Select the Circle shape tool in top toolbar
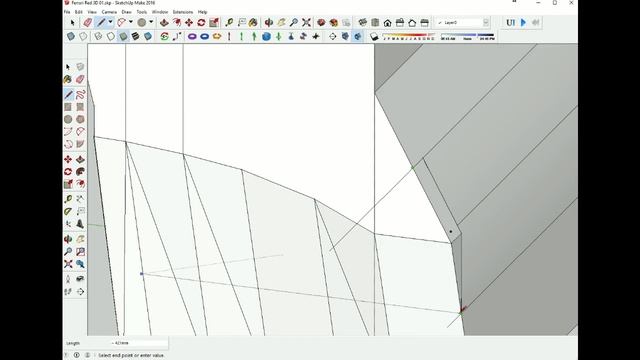Image resolution: width=640 pixels, height=360 pixels. [142, 22]
